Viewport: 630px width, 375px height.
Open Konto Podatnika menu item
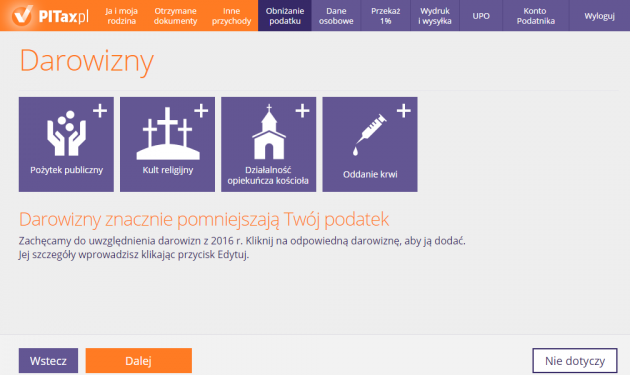point(536,16)
